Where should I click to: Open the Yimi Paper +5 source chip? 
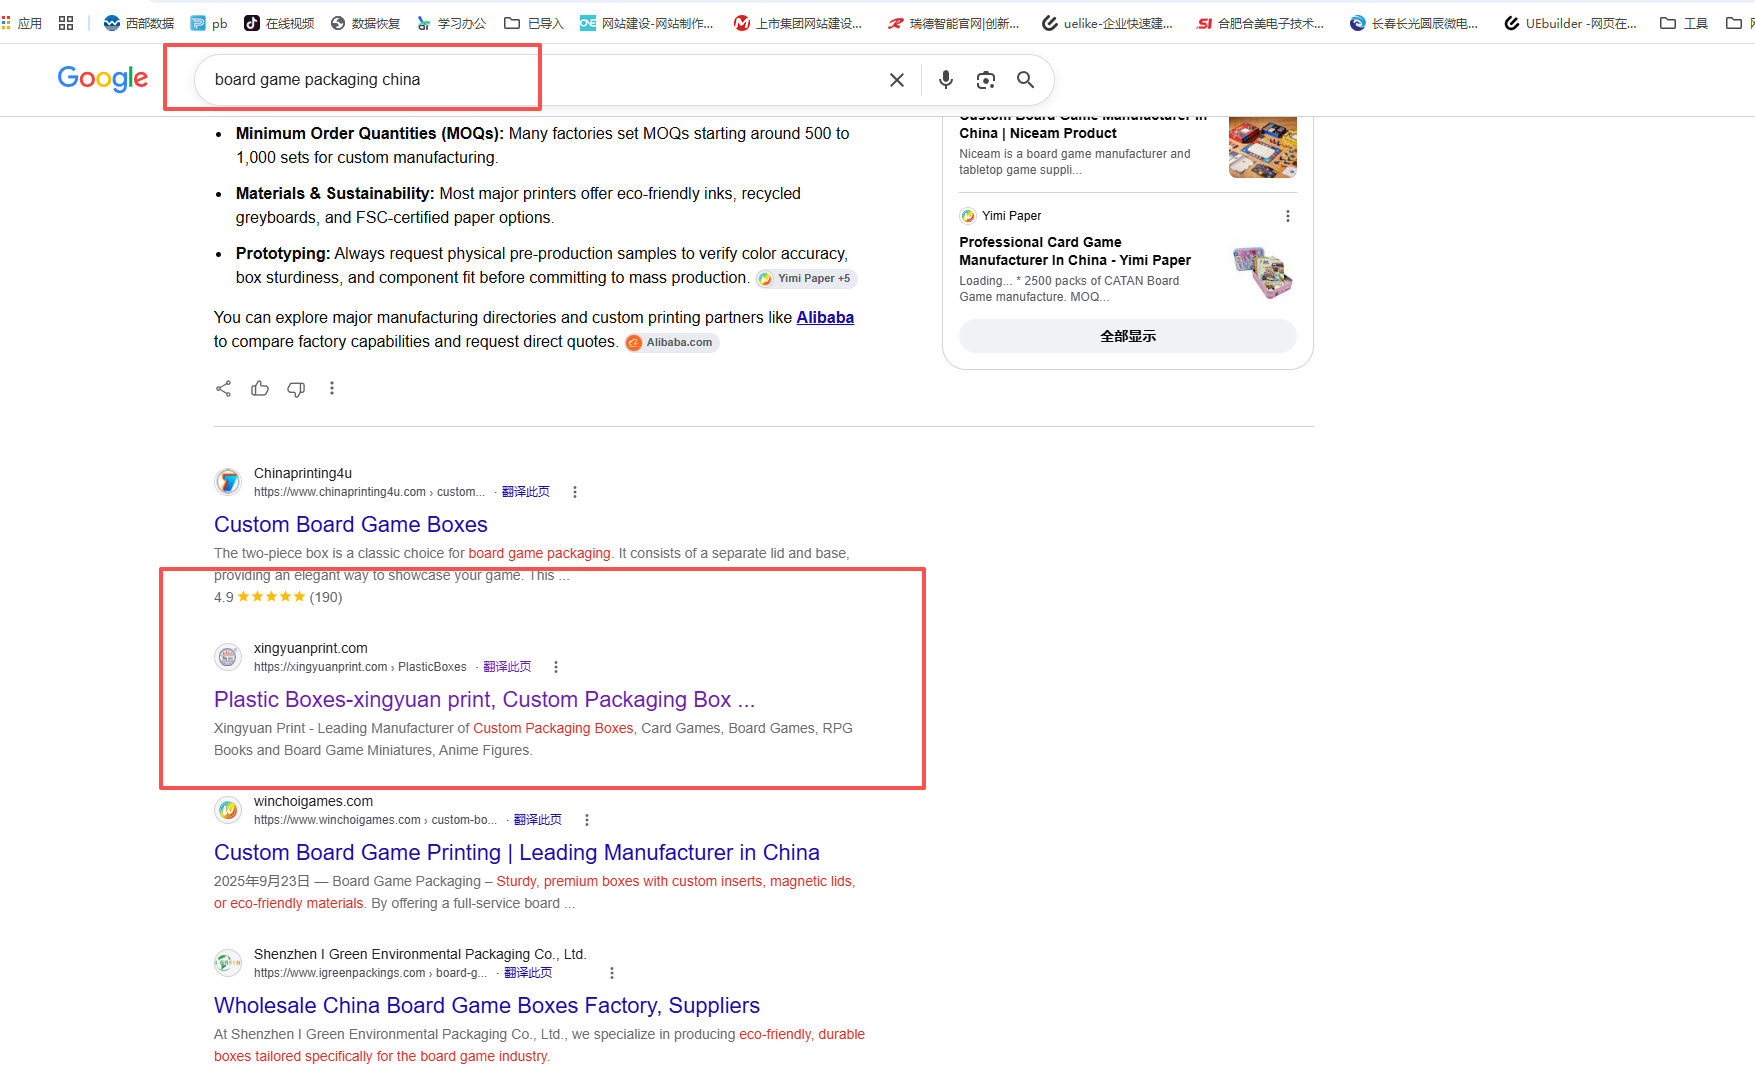click(x=806, y=279)
